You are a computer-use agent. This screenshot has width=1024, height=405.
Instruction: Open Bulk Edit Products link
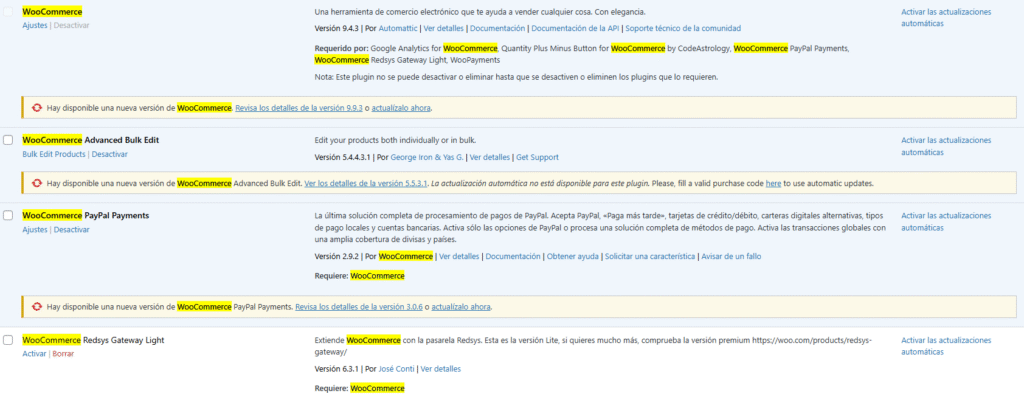[x=53, y=154]
